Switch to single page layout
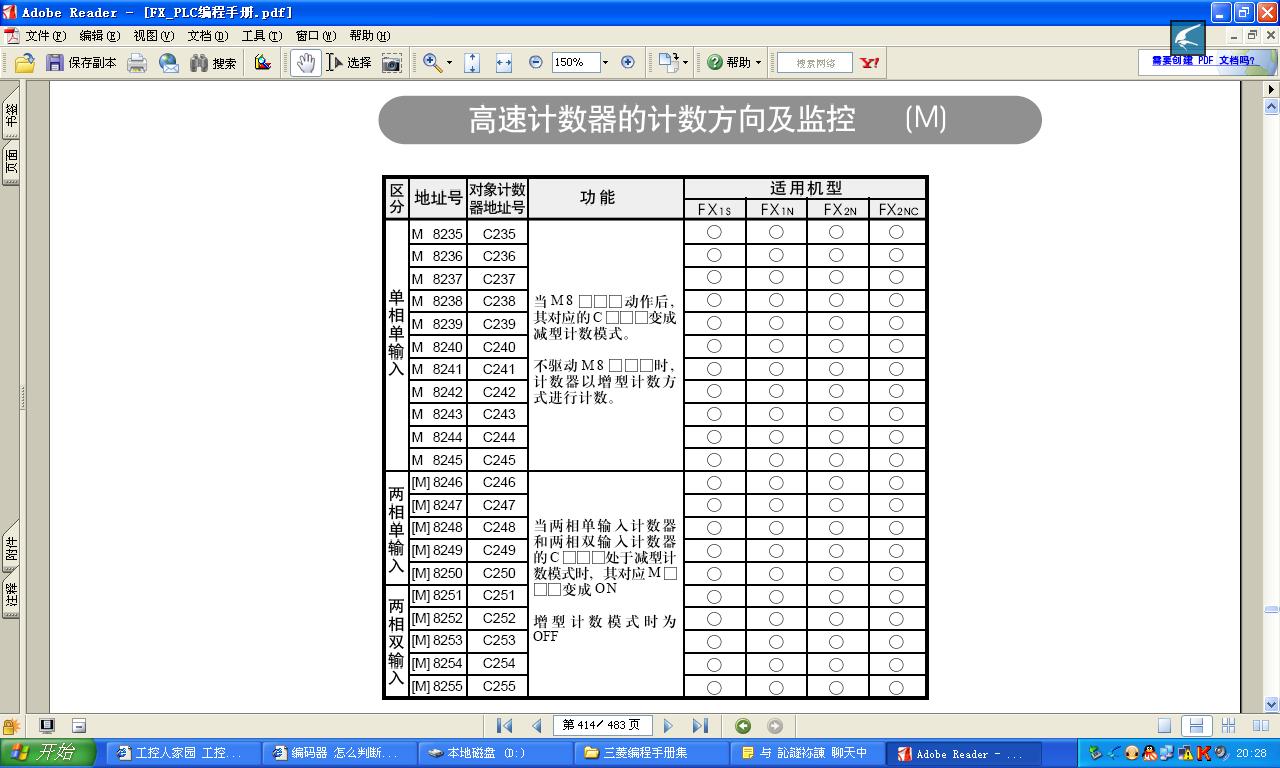1280x768 pixels. pyautogui.click(x=1164, y=726)
